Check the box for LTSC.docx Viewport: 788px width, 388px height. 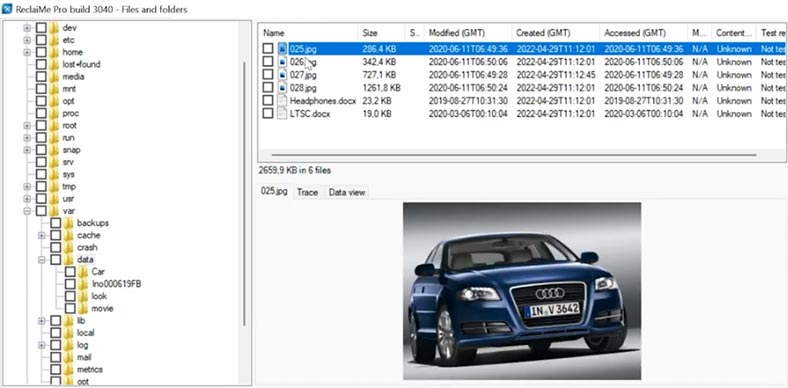point(268,114)
